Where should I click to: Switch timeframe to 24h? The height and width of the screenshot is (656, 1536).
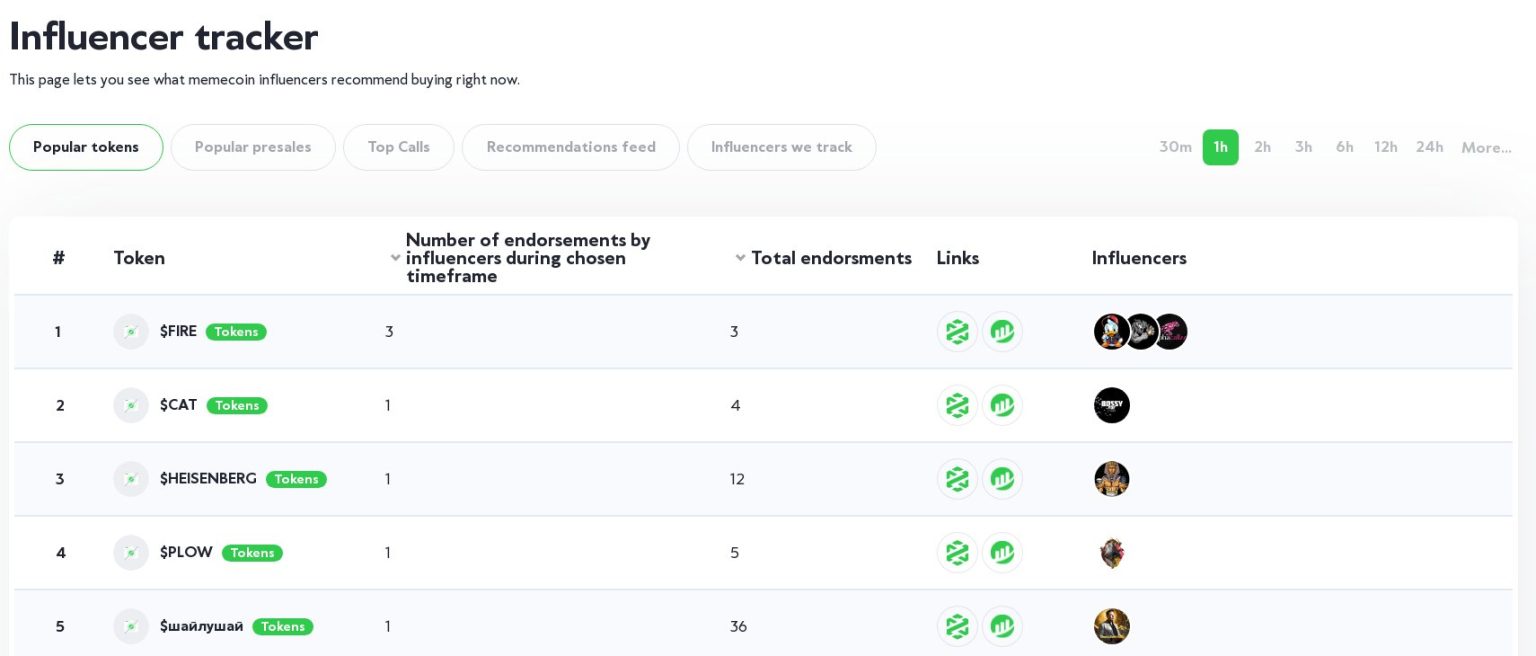tap(1429, 147)
